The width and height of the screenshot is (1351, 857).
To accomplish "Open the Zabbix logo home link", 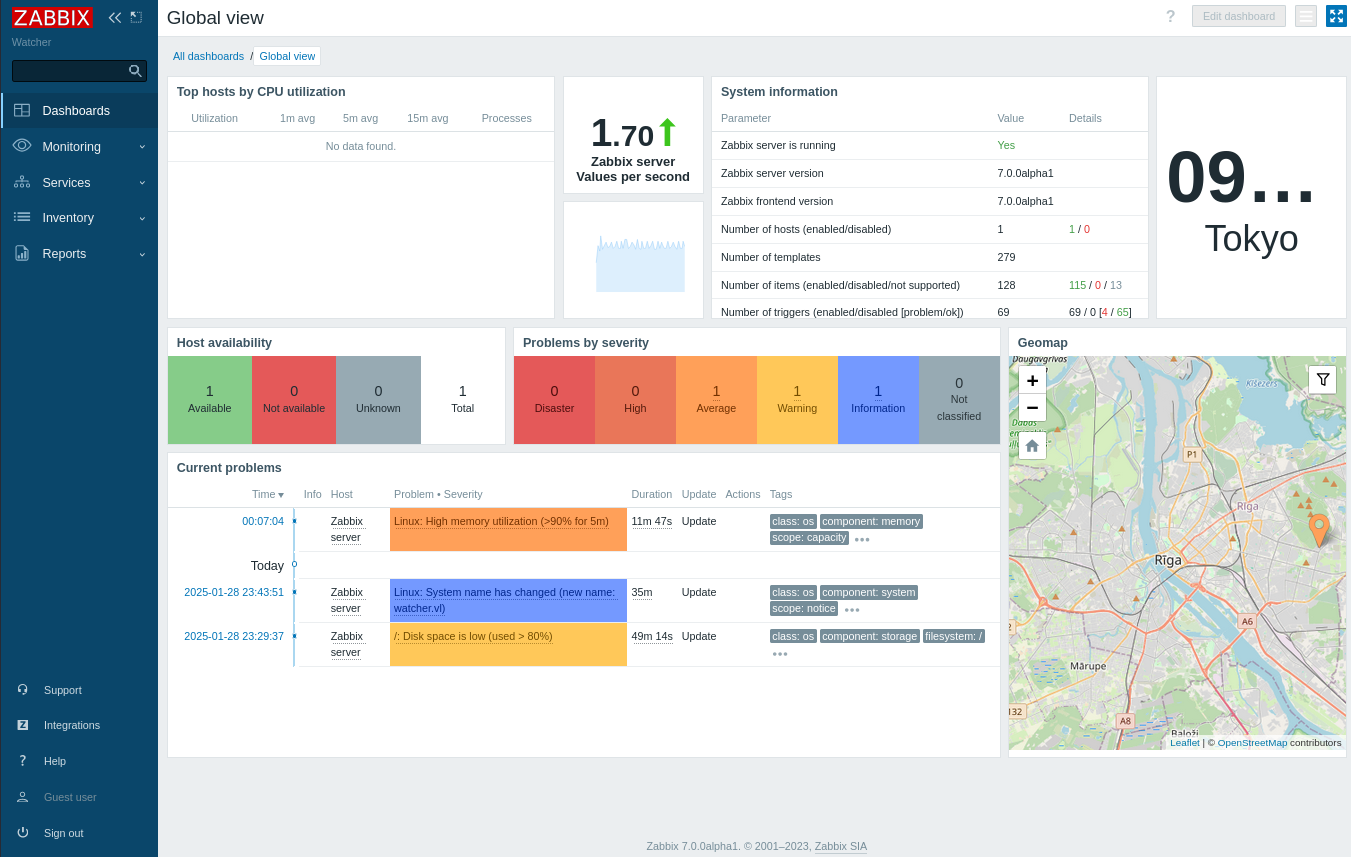I will pos(52,18).
